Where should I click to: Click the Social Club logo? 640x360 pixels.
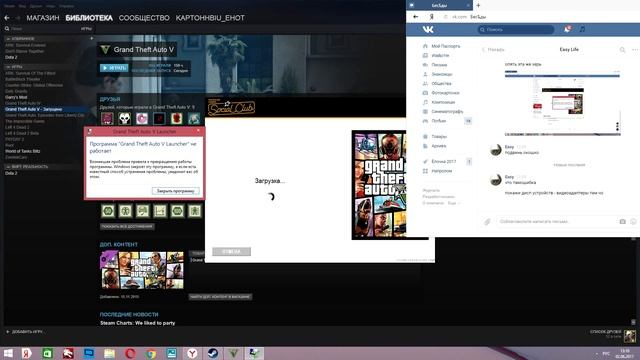pos(231,107)
